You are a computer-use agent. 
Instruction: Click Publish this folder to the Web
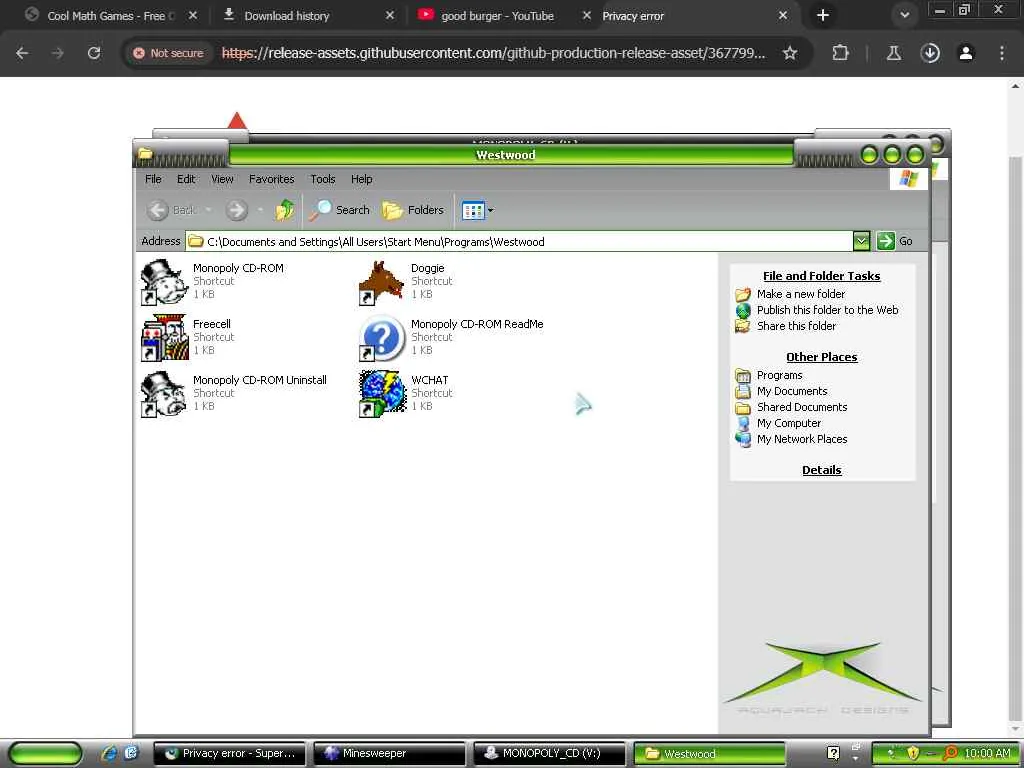tap(827, 310)
